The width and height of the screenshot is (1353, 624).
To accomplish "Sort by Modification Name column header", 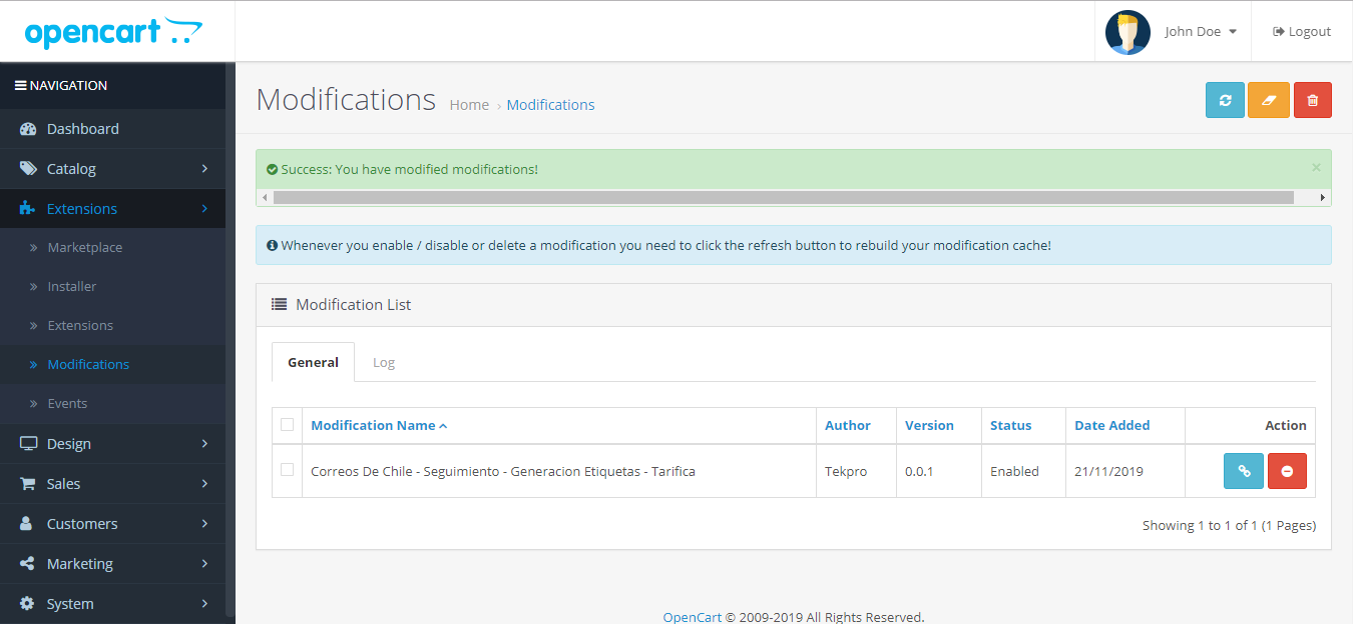I will coord(373,426).
